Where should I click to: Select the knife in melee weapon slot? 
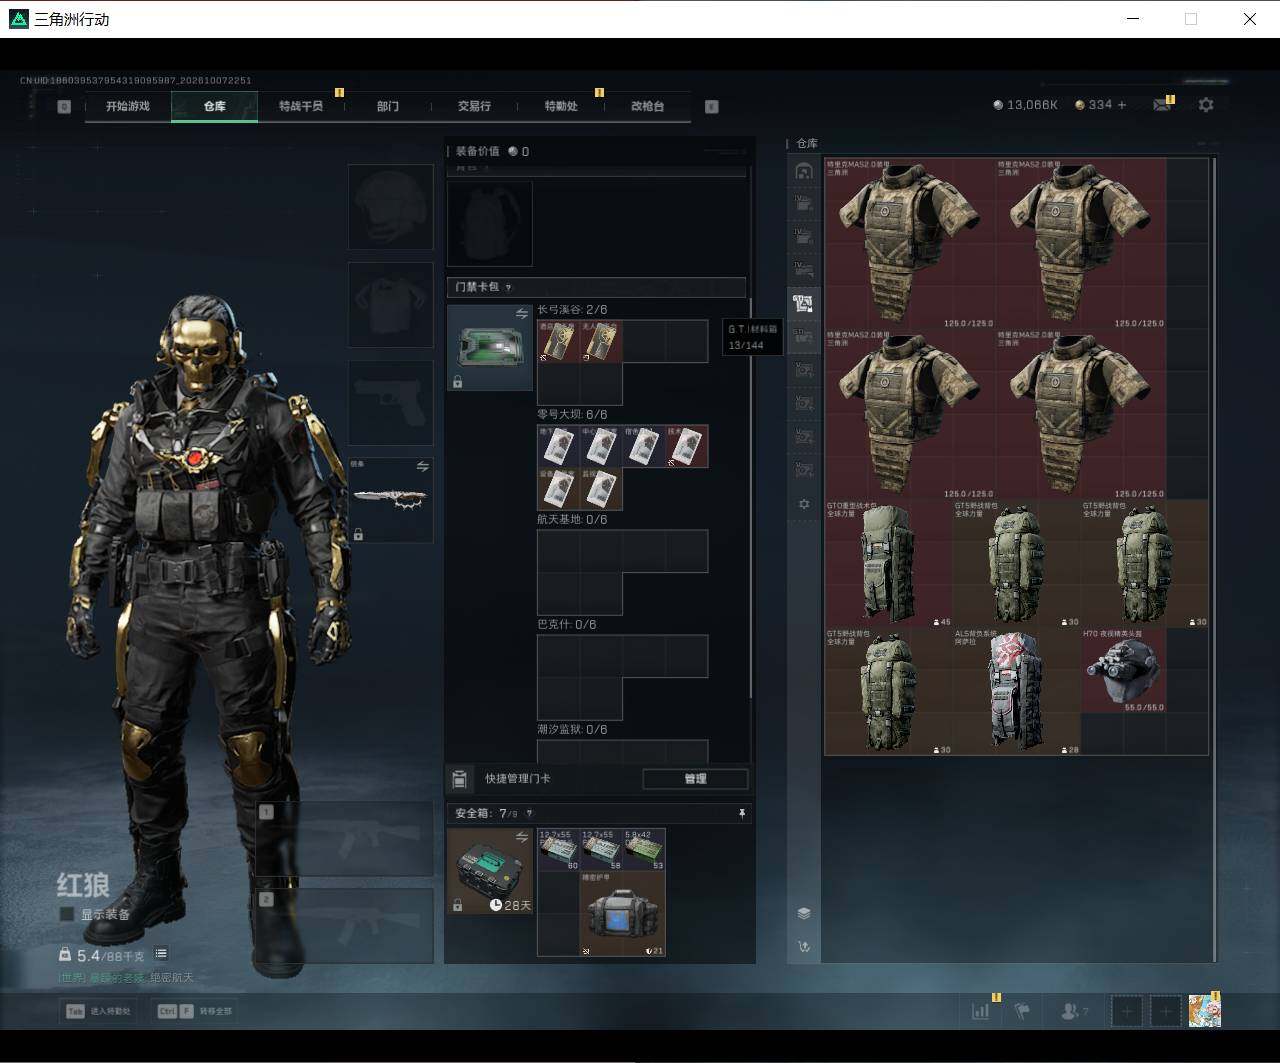pyautogui.click(x=391, y=500)
